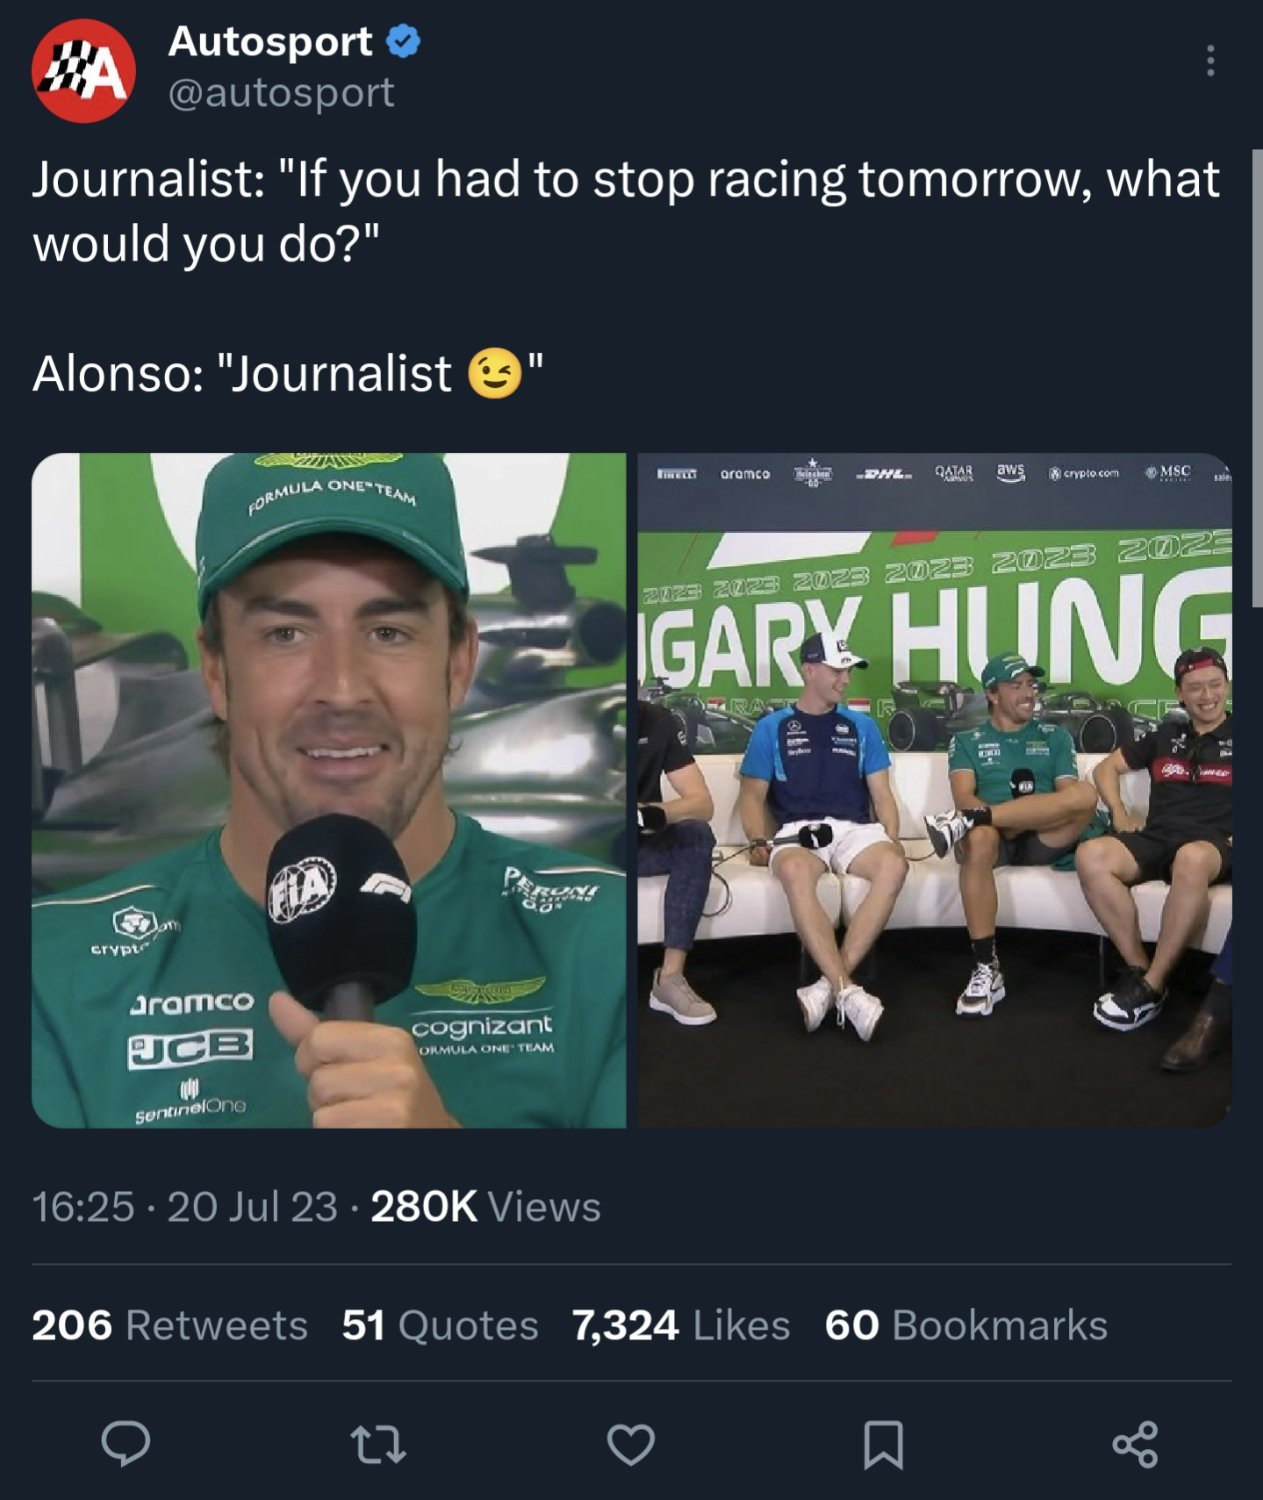The width and height of the screenshot is (1263, 1500).
Task: Open Autosport display name profile
Action: tap(270, 42)
